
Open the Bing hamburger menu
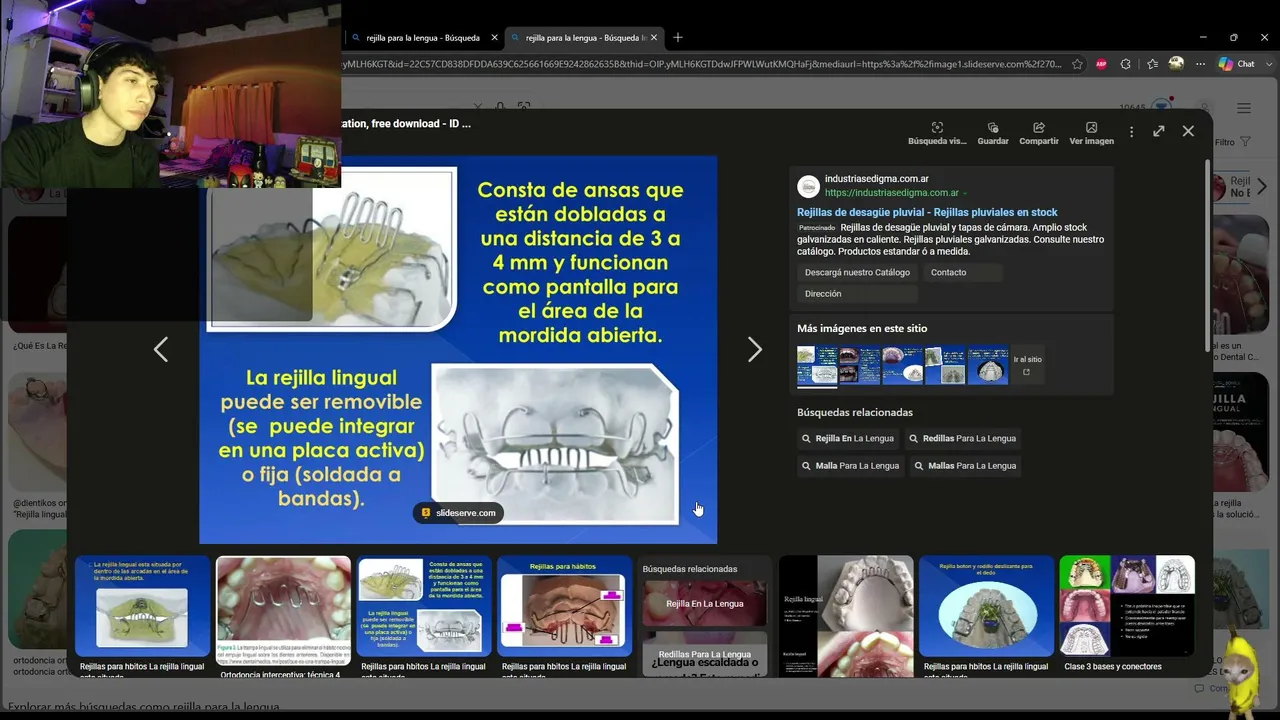[x=1244, y=108]
